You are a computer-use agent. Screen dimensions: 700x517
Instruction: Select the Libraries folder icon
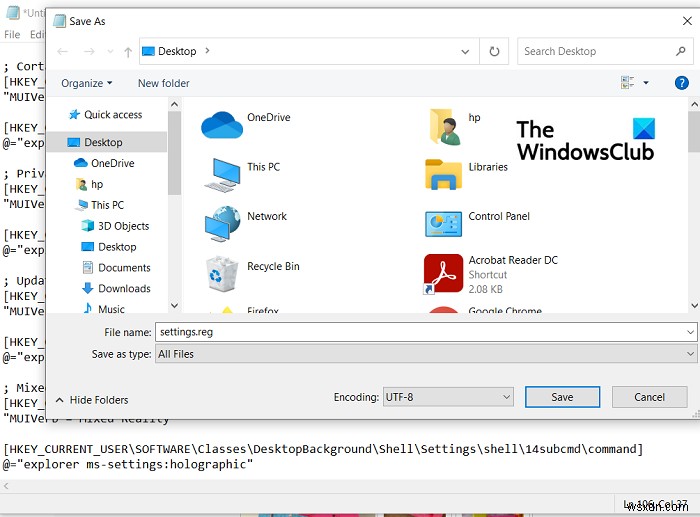point(443,175)
